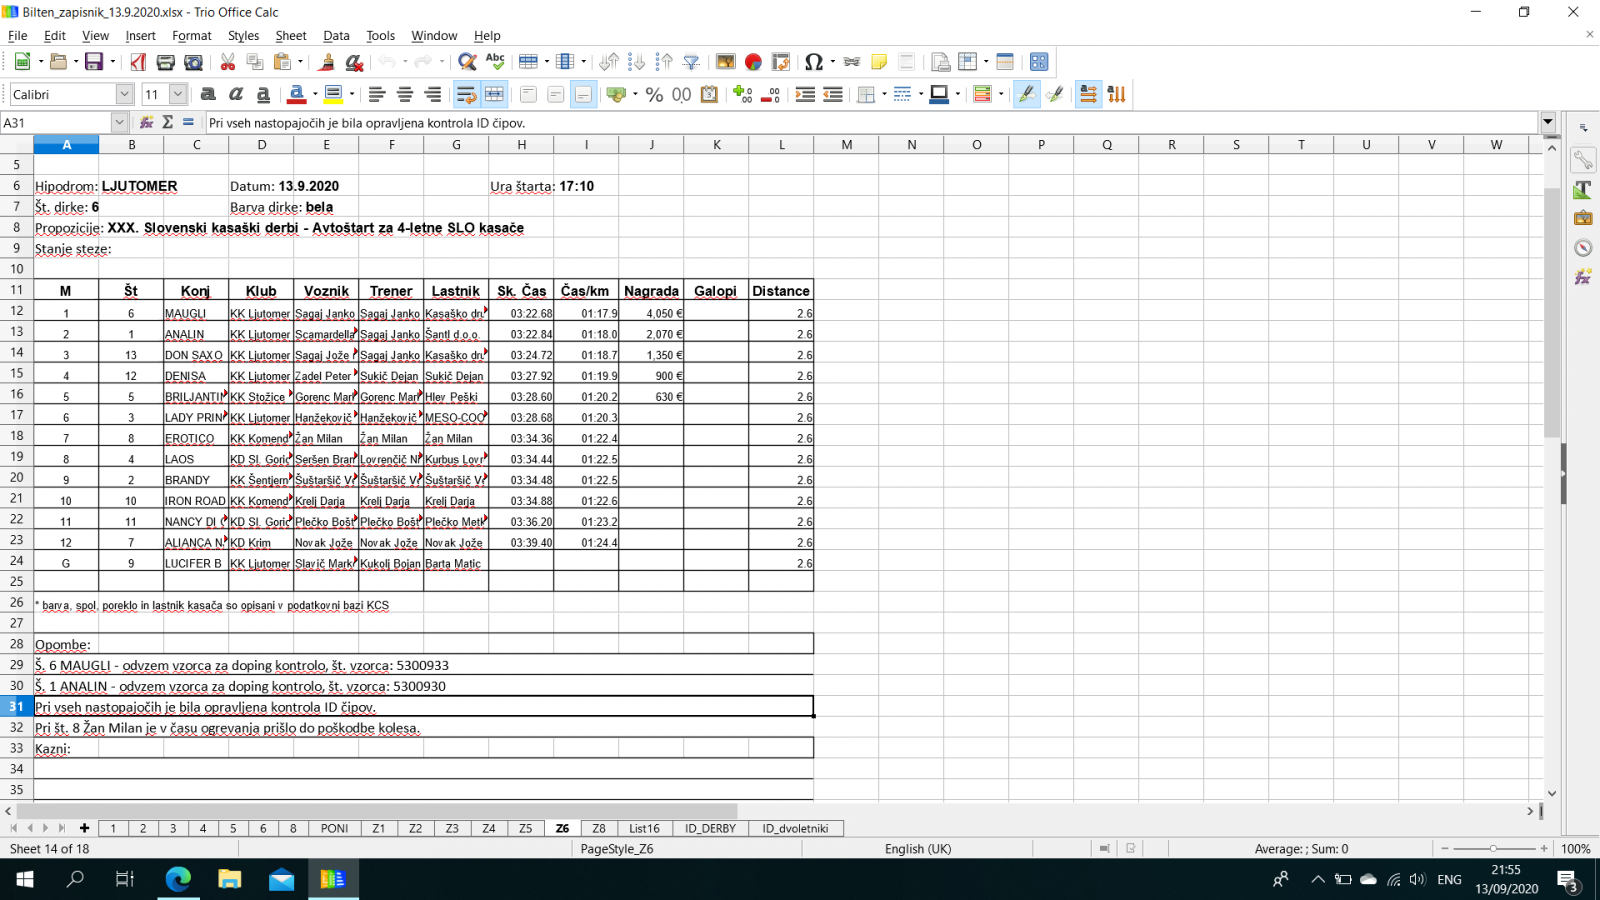Screen dimensions: 1600x900
Task: Click the formula bar input line
Action: point(870,122)
